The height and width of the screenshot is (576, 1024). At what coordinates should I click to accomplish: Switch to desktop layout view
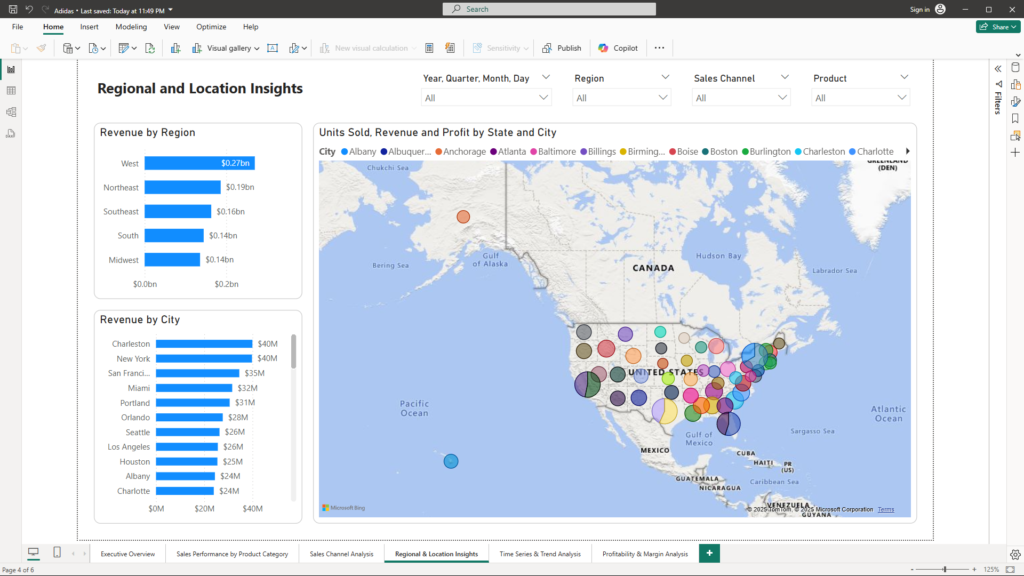point(33,553)
